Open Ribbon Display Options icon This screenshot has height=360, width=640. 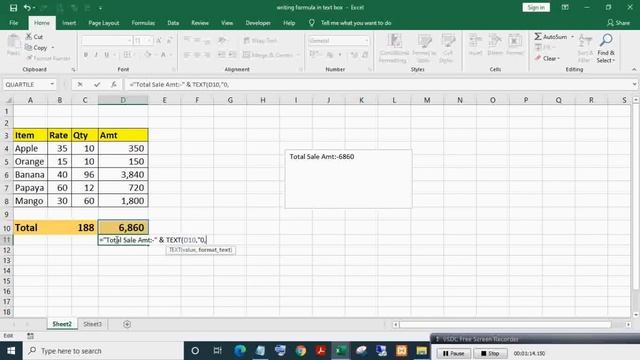(x=565, y=7)
